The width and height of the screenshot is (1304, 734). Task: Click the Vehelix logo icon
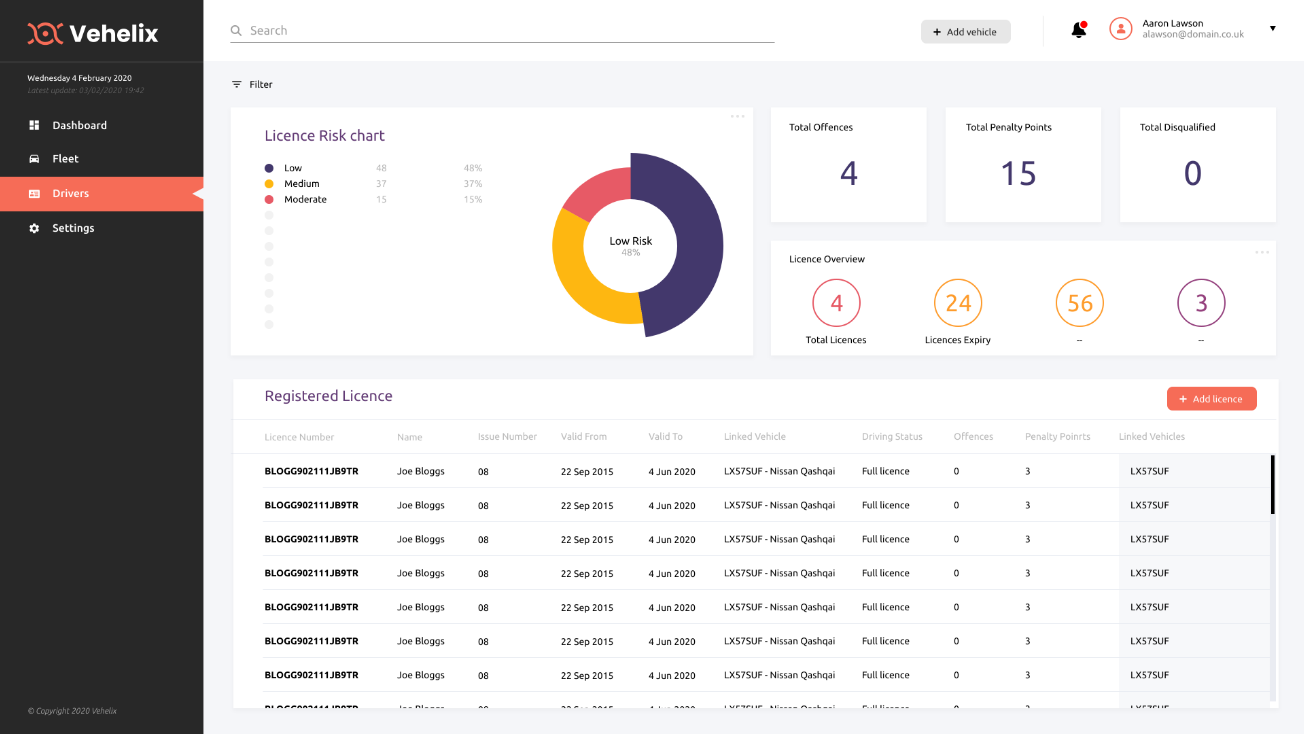tap(45, 34)
